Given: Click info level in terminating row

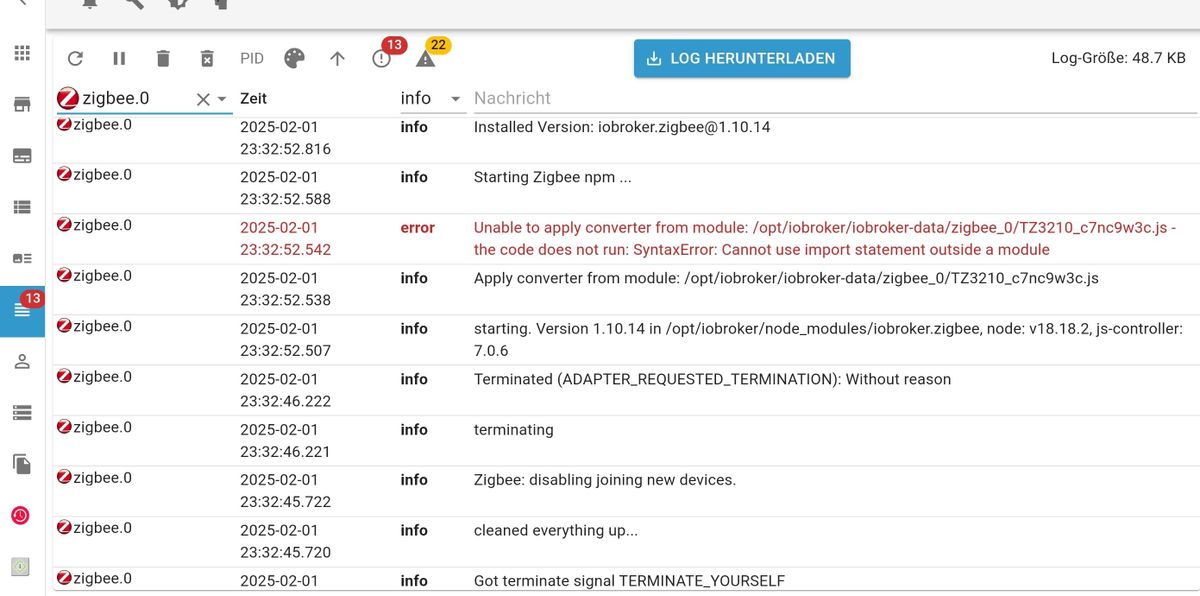Looking at the screenshot, I should tap(414, 429).
